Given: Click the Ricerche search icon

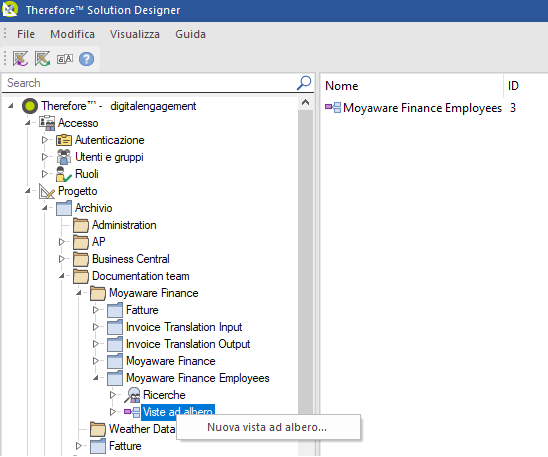Looking at the screenshot, I should coord(132,395).
